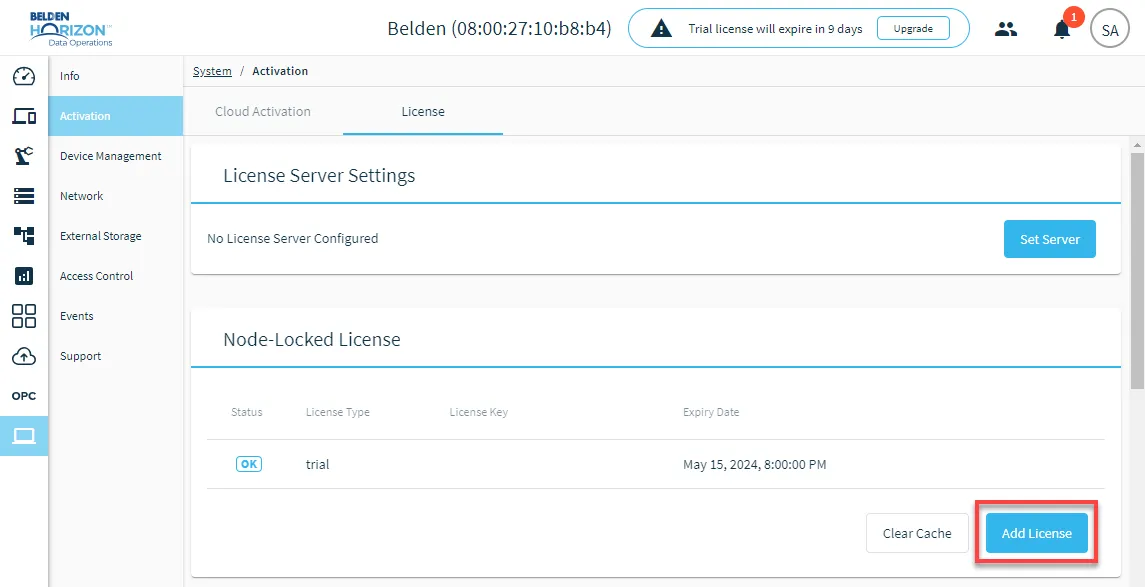1145x587 pixels.
Task: Open the SA user avatar menu
Action: (1110, 30)
